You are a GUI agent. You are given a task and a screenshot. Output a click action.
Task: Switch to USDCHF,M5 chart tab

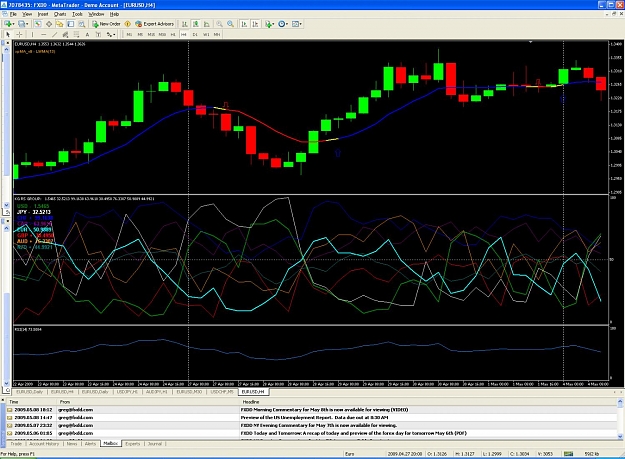tap(222, 392)
